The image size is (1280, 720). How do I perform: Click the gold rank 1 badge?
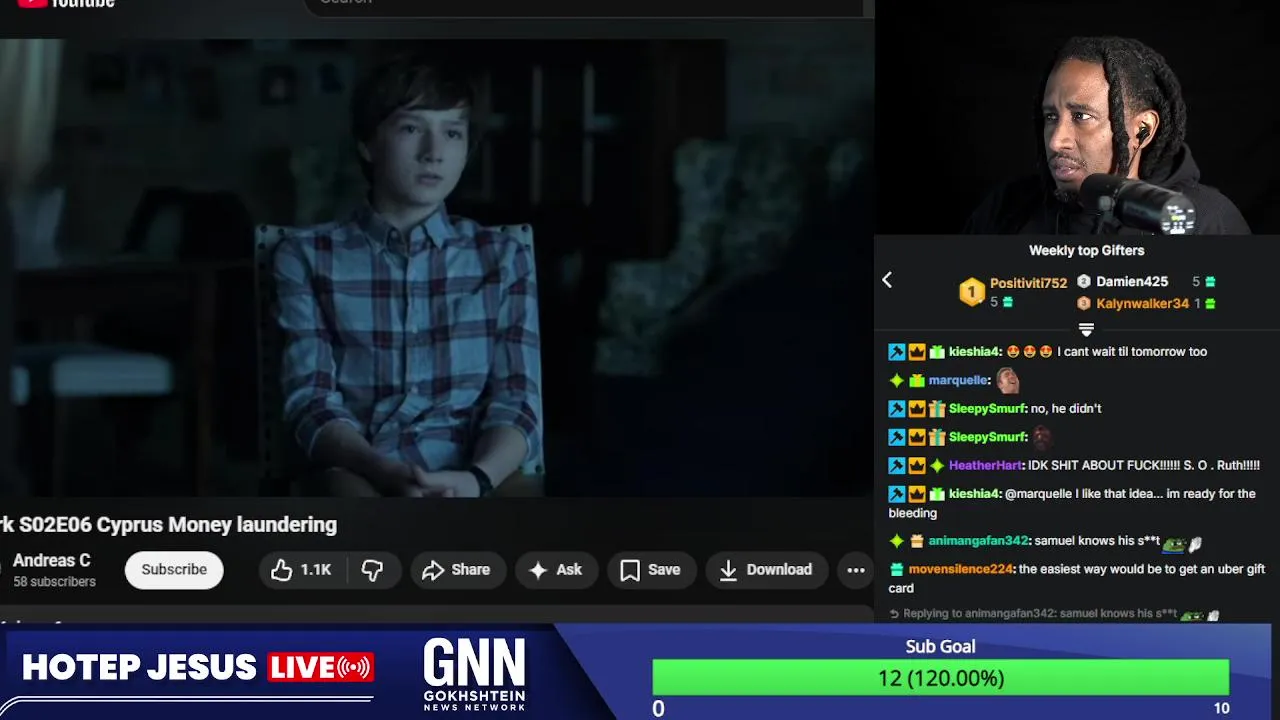972,292
